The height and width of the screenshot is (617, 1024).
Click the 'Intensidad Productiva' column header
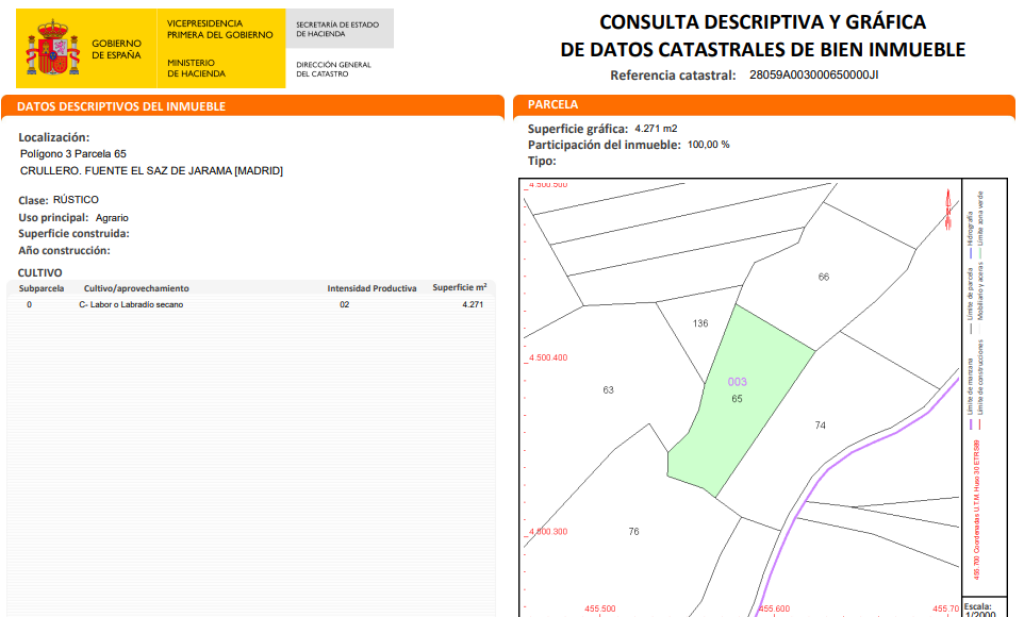[372, 289]
